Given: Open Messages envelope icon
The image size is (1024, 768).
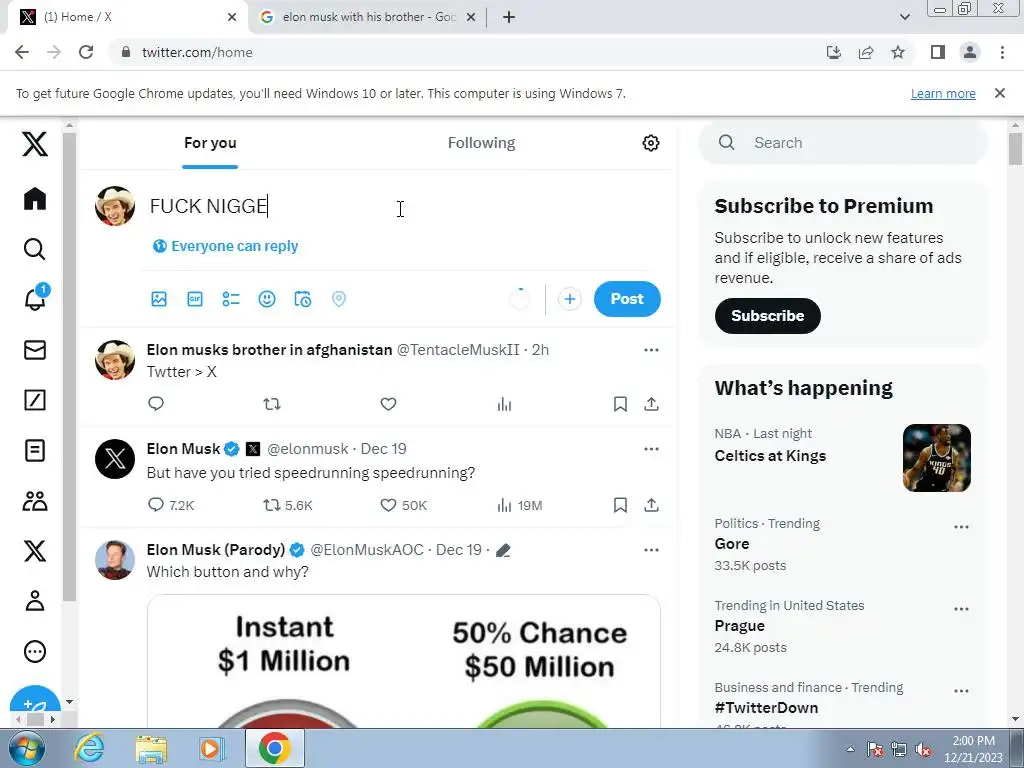Looking at the screenshot, I should (x=35, y=350).
